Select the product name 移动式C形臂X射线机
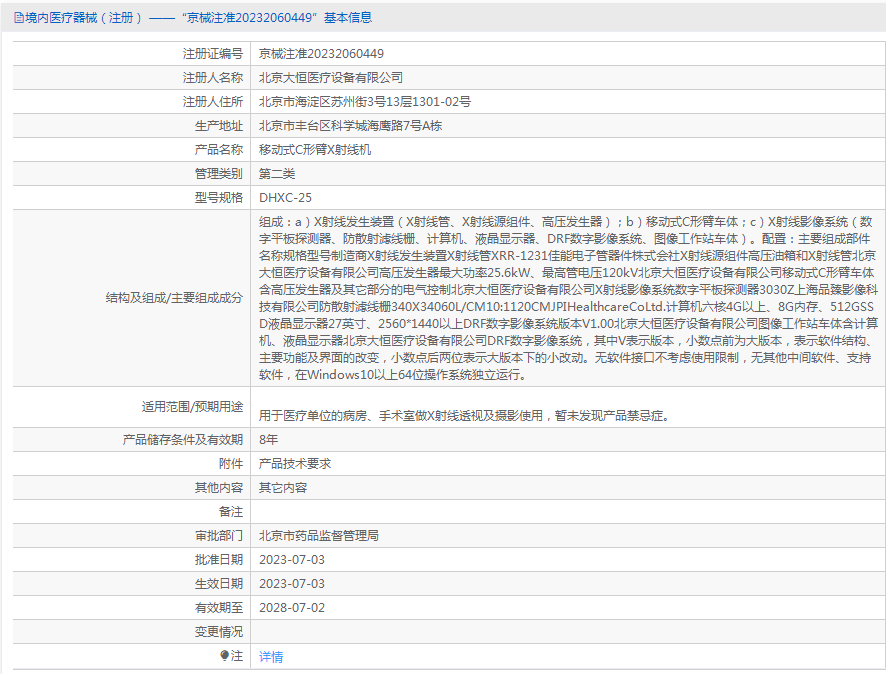The width and height of the screenshot is (886, 674). [315, 150]
